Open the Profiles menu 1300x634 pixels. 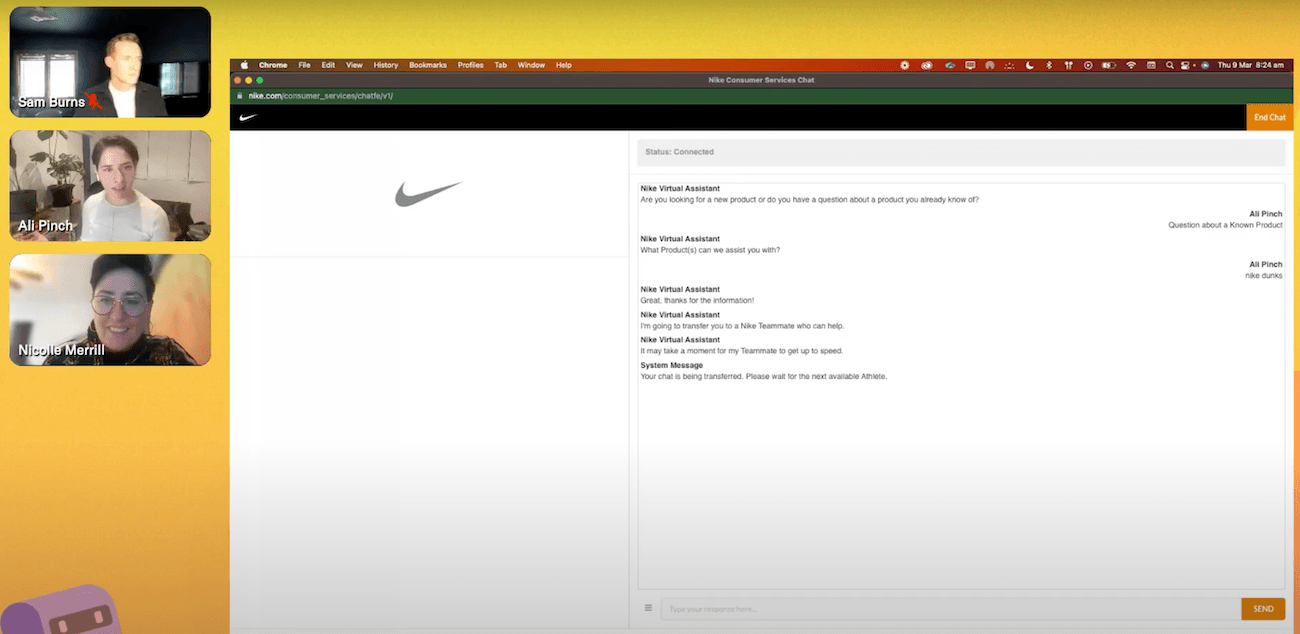[x=471, y=65]
